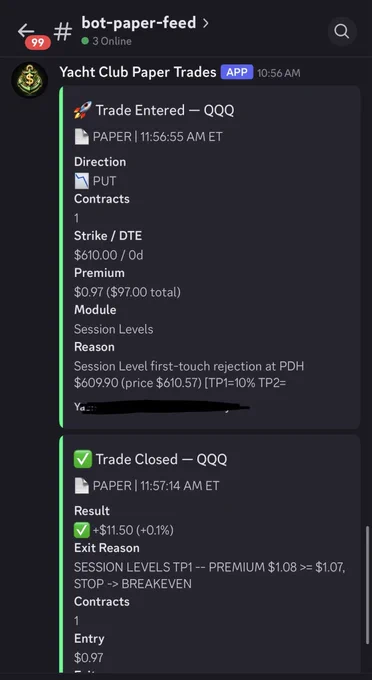Image resolution: width=372 pixels, height=680 pixels.
Task: Open the search magnifier icon
Action: 342,31
